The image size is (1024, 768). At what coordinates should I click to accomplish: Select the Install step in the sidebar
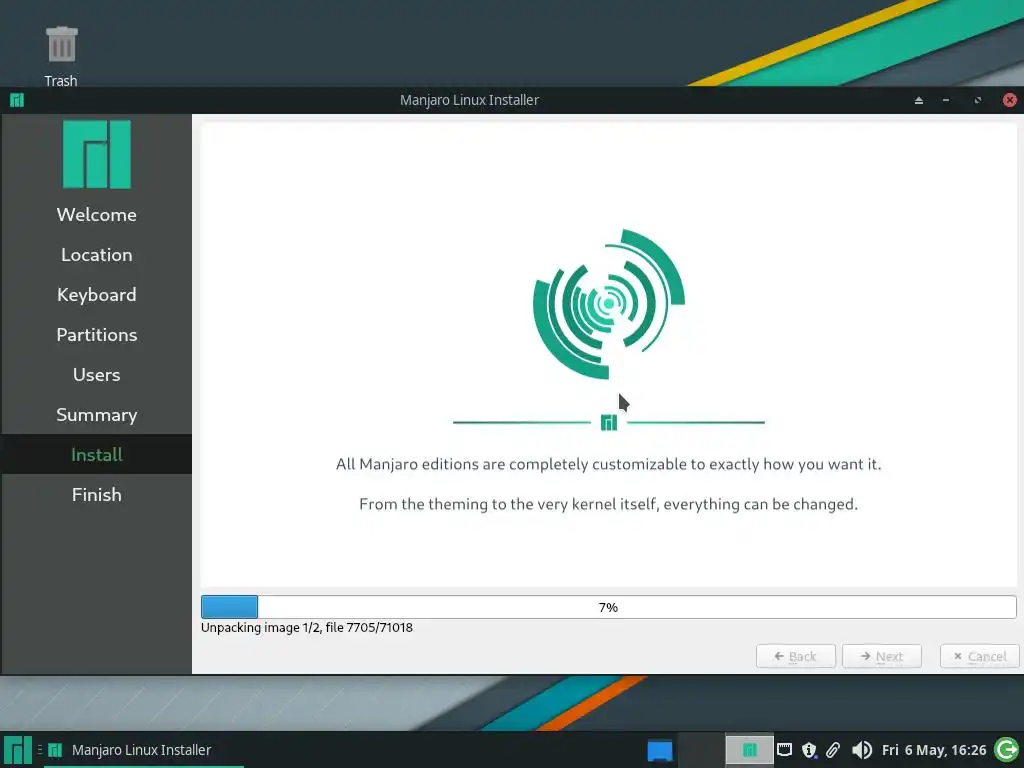click(97, 455)
